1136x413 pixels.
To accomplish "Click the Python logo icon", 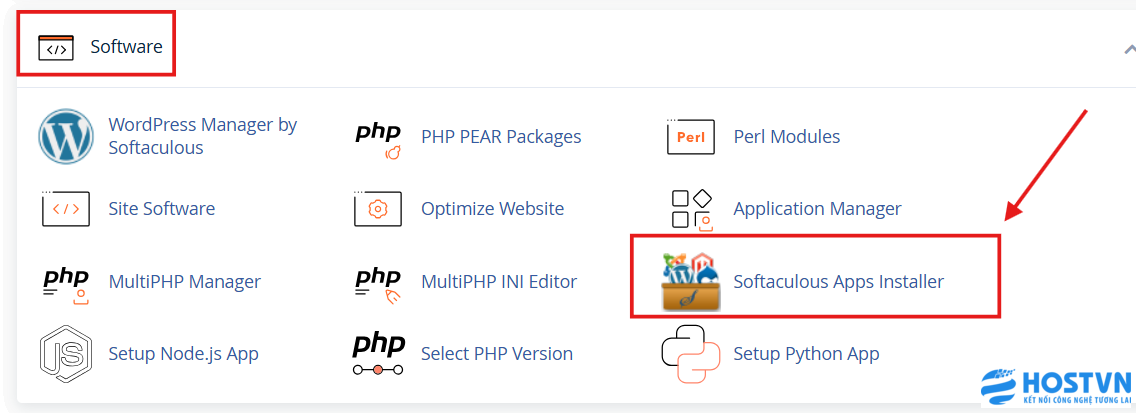I will pos(690,354).
